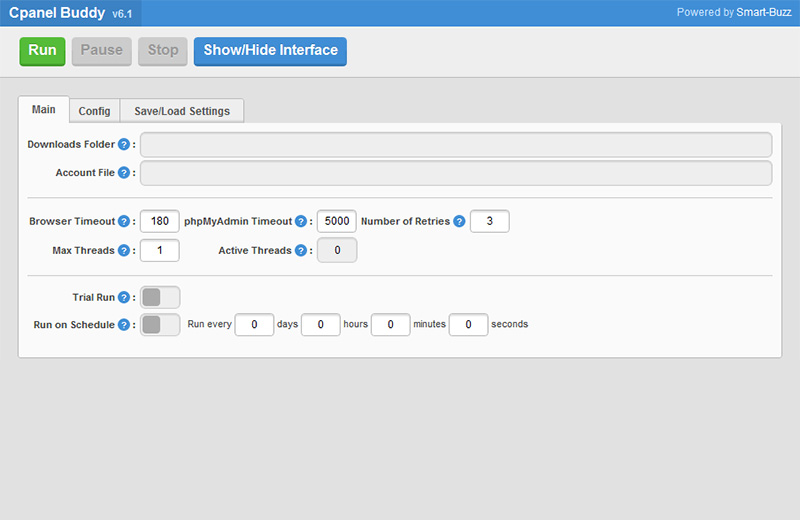This screenshot has height=520, width=800.
Task: Click the Run every hours field
Action: click(320, 325)
